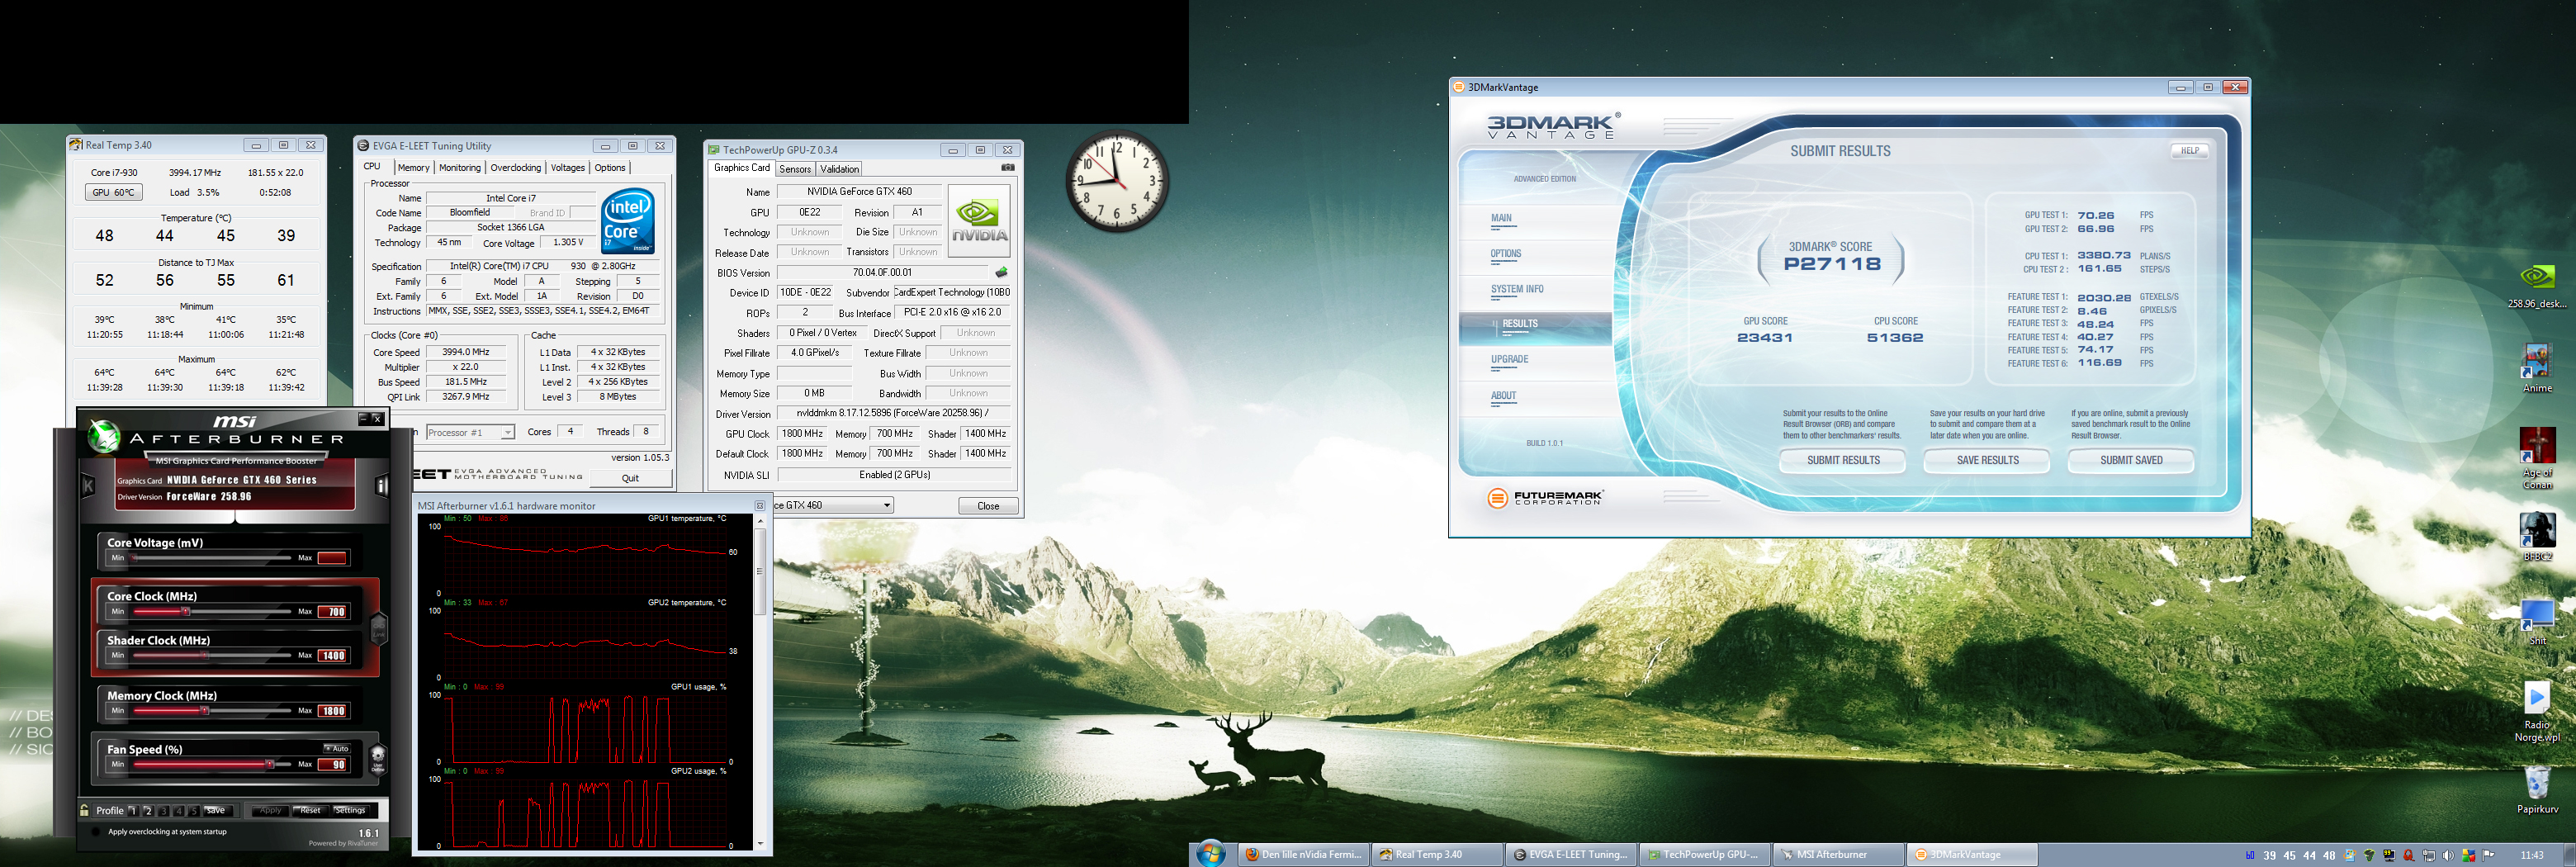Select Afterburner profile slot 3
This screenshot has width=2576, height=867.
pos(164,811)
